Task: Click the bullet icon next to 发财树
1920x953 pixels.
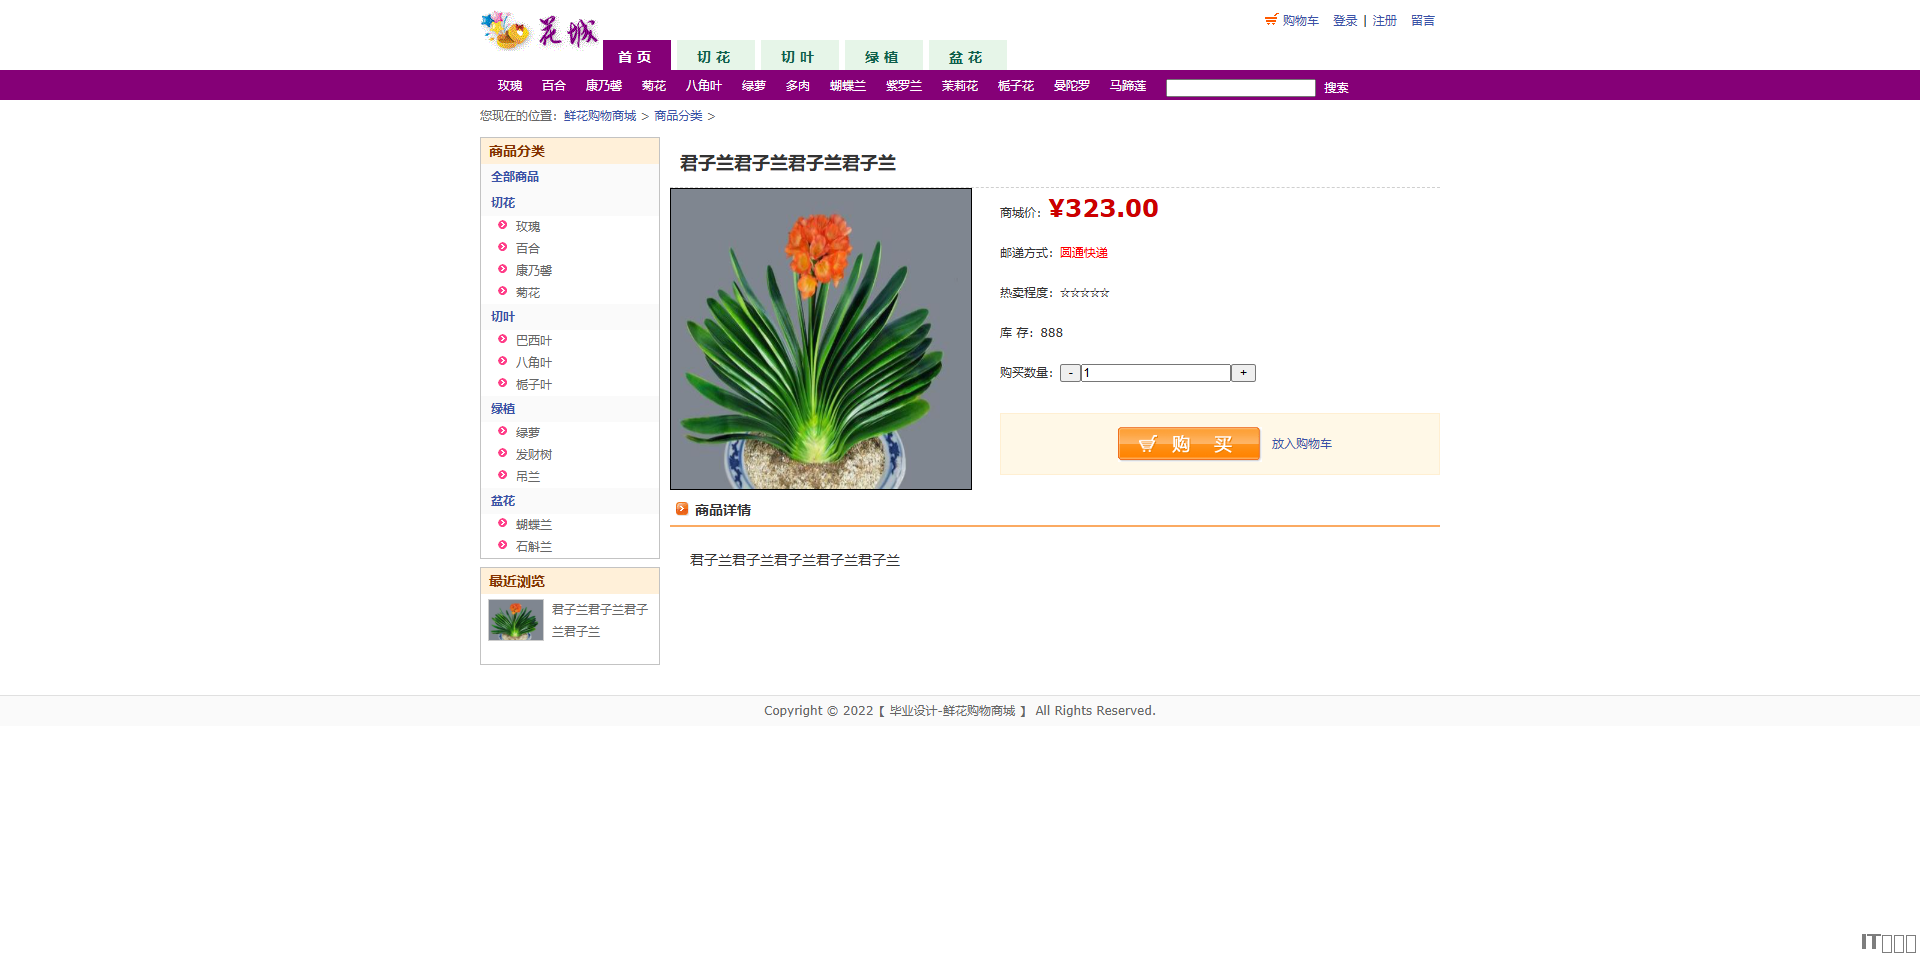Action: coord(503,454)
